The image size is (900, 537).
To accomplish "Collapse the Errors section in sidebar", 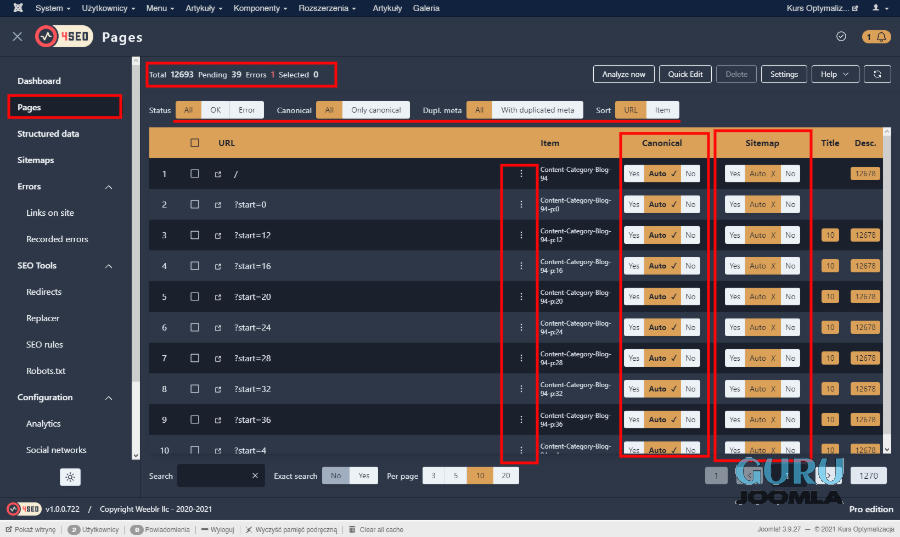I will (x=108, y=188).
